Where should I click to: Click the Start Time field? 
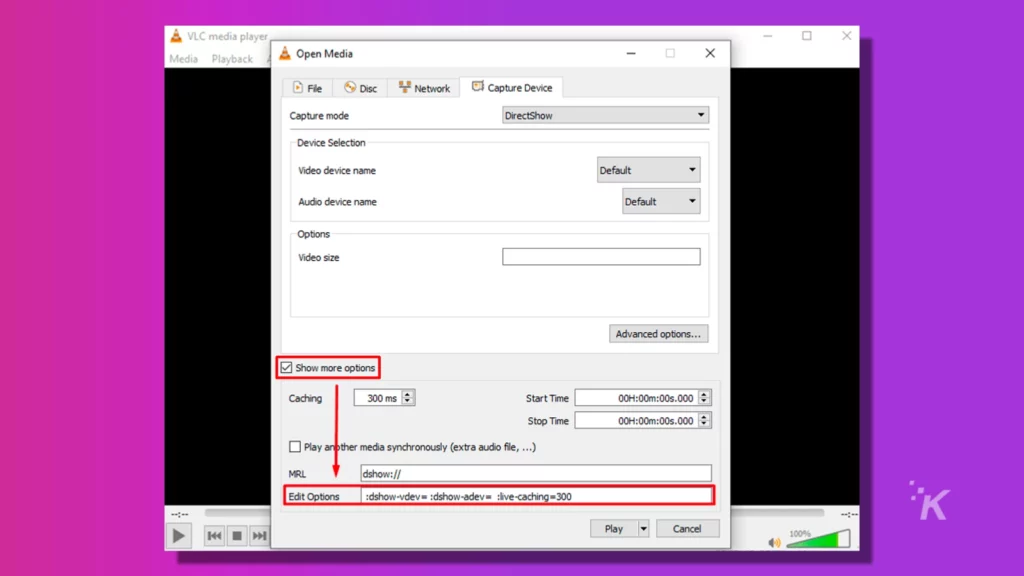point(636,398)
